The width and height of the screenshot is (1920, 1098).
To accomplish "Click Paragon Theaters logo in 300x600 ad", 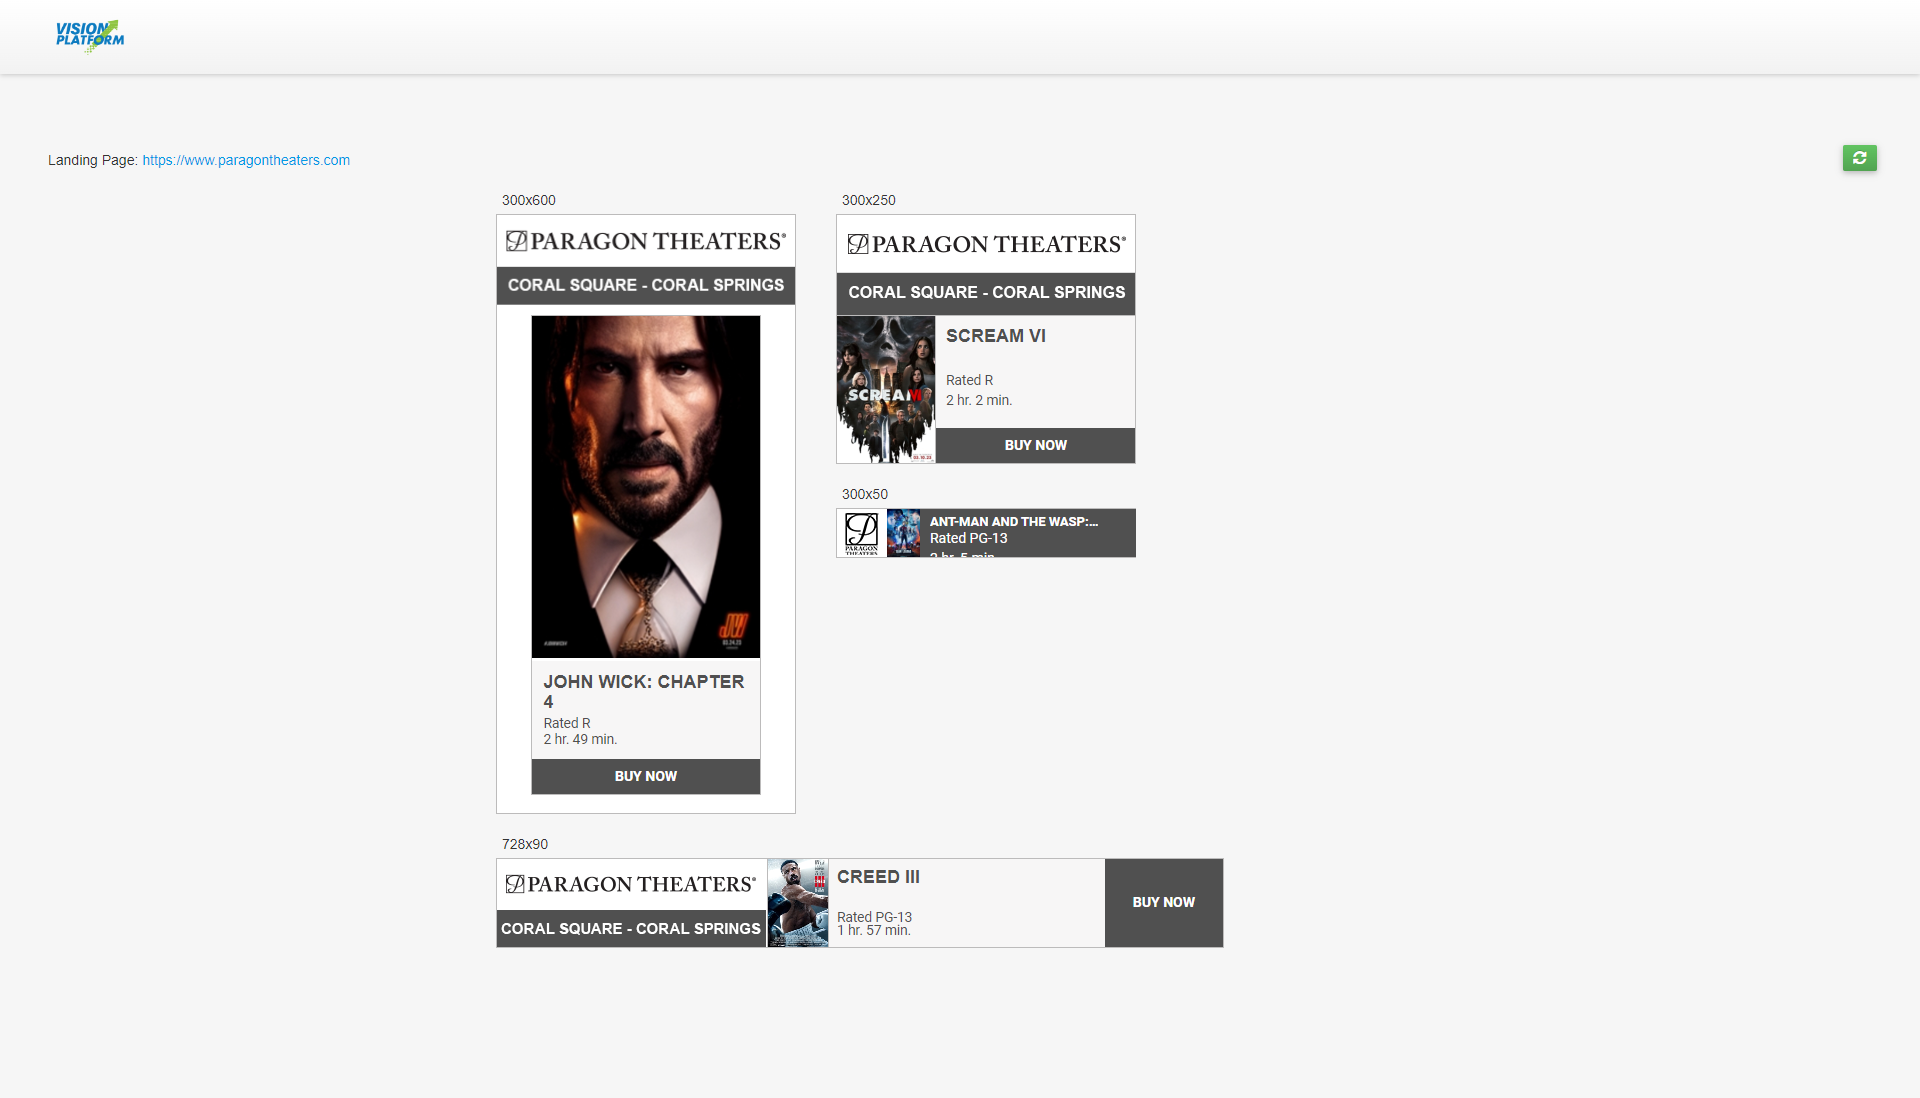I will point(646,241).
